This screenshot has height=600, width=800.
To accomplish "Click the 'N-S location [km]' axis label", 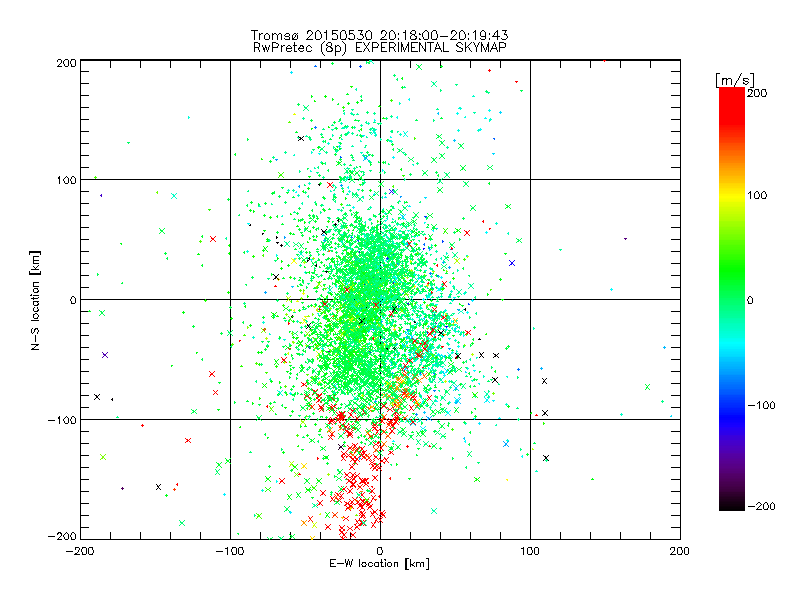I will click(x=35, y=301).
